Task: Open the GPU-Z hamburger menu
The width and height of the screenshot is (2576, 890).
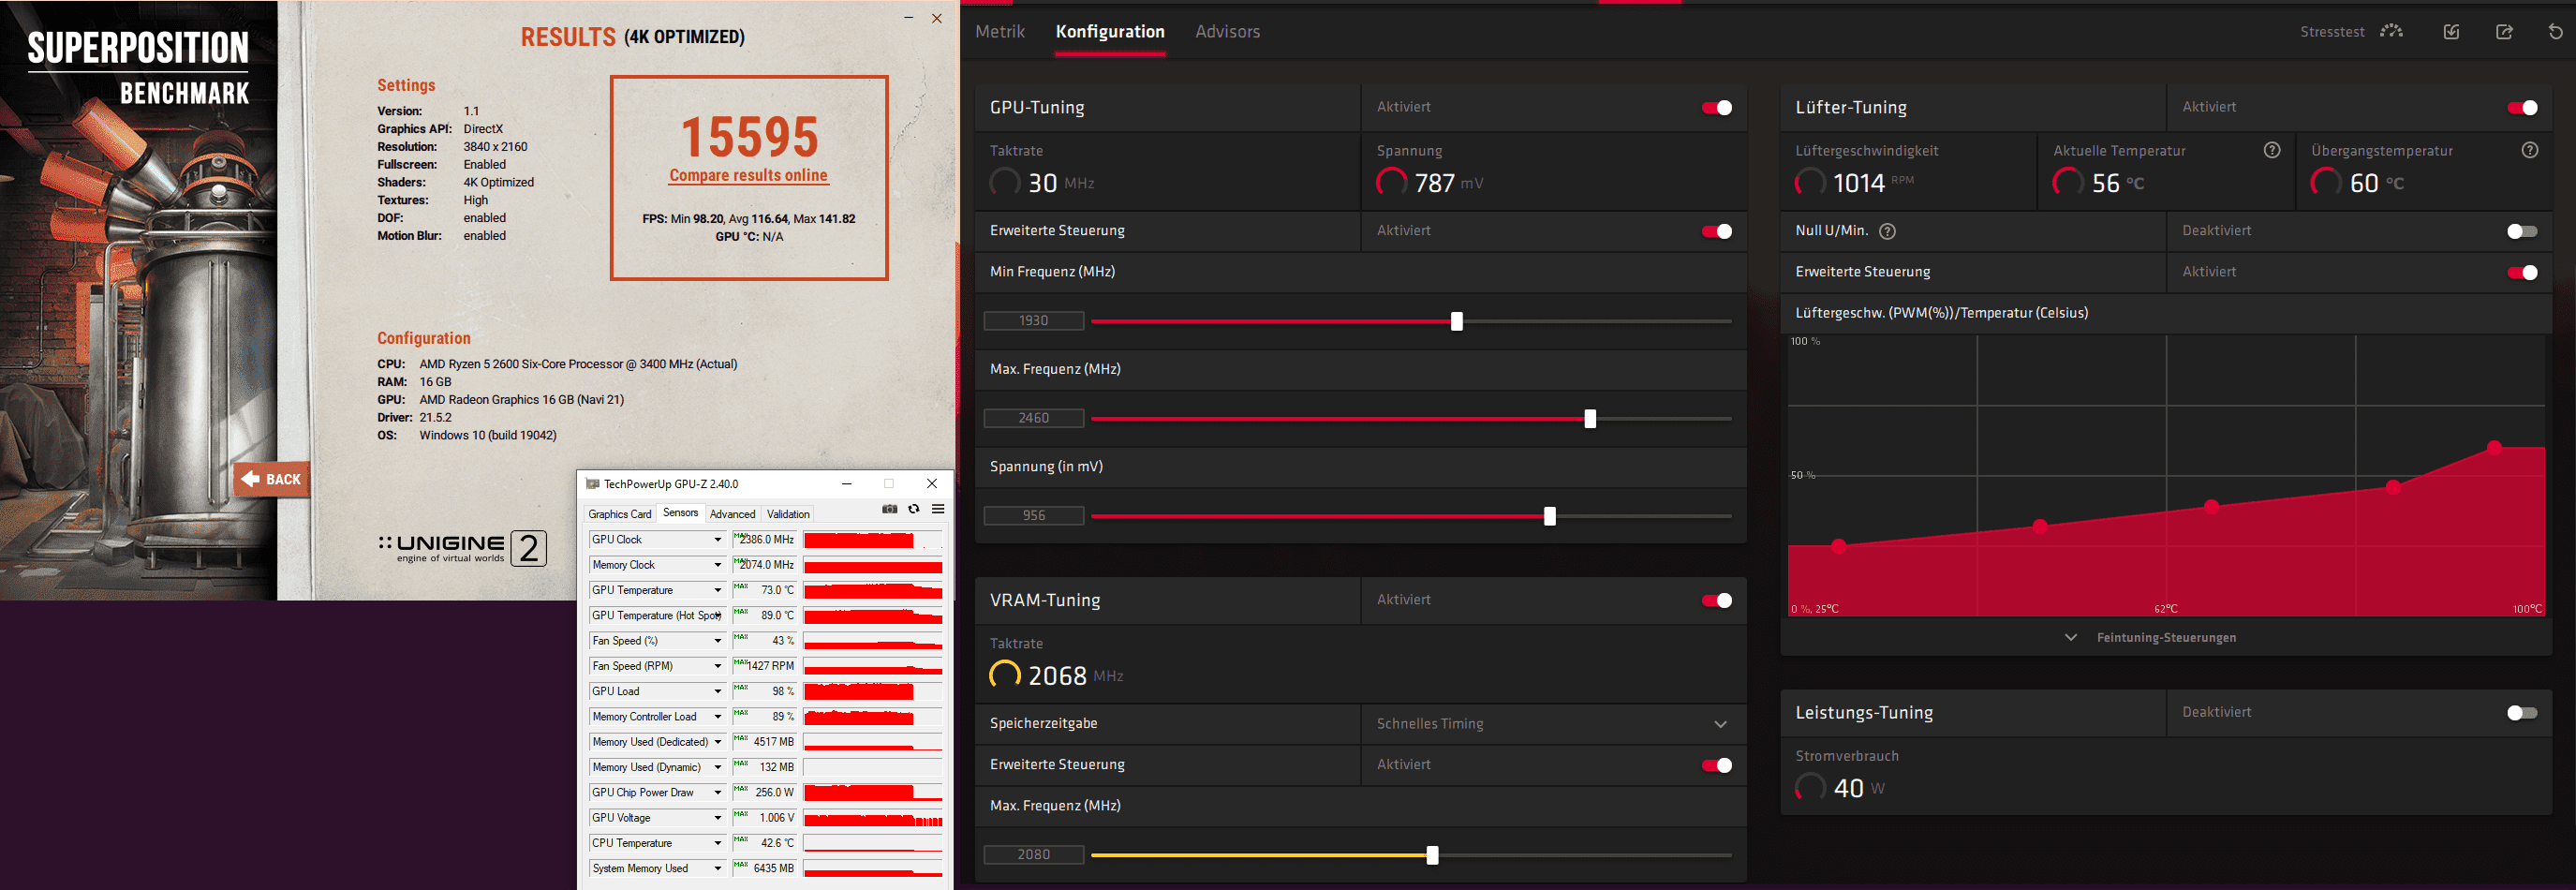Action: [938, 509]
